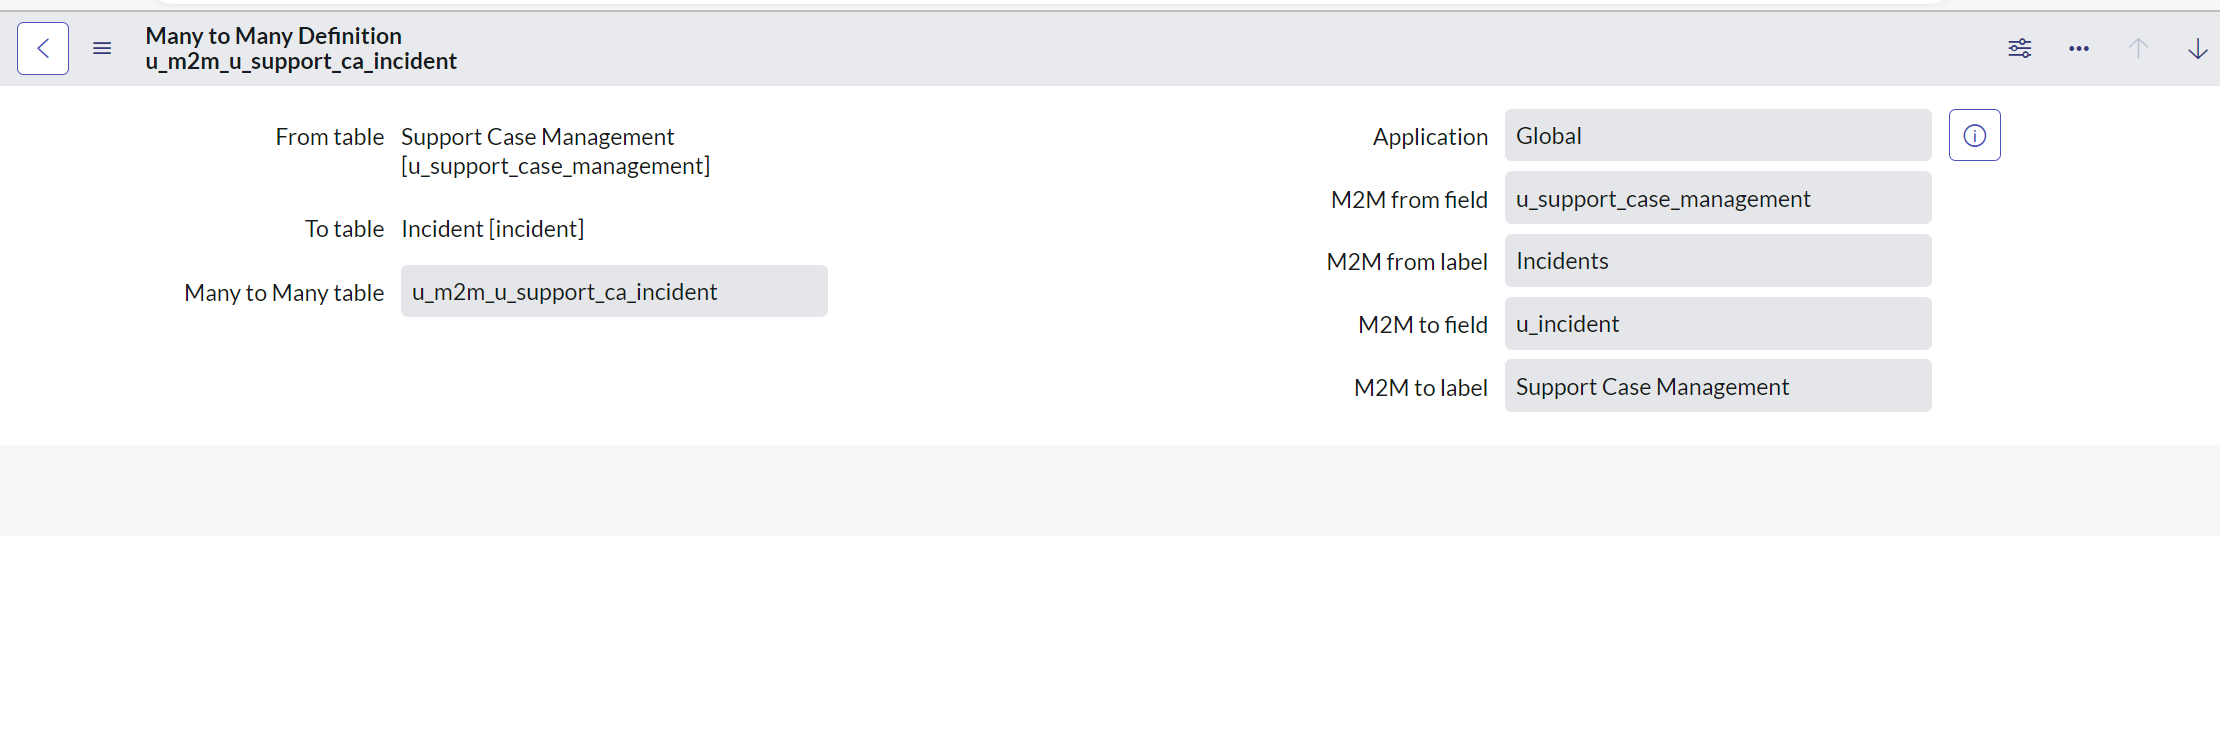2220x732 pixels.
Task: Select the title Many to Many Definition
Action: coord(273,35)
